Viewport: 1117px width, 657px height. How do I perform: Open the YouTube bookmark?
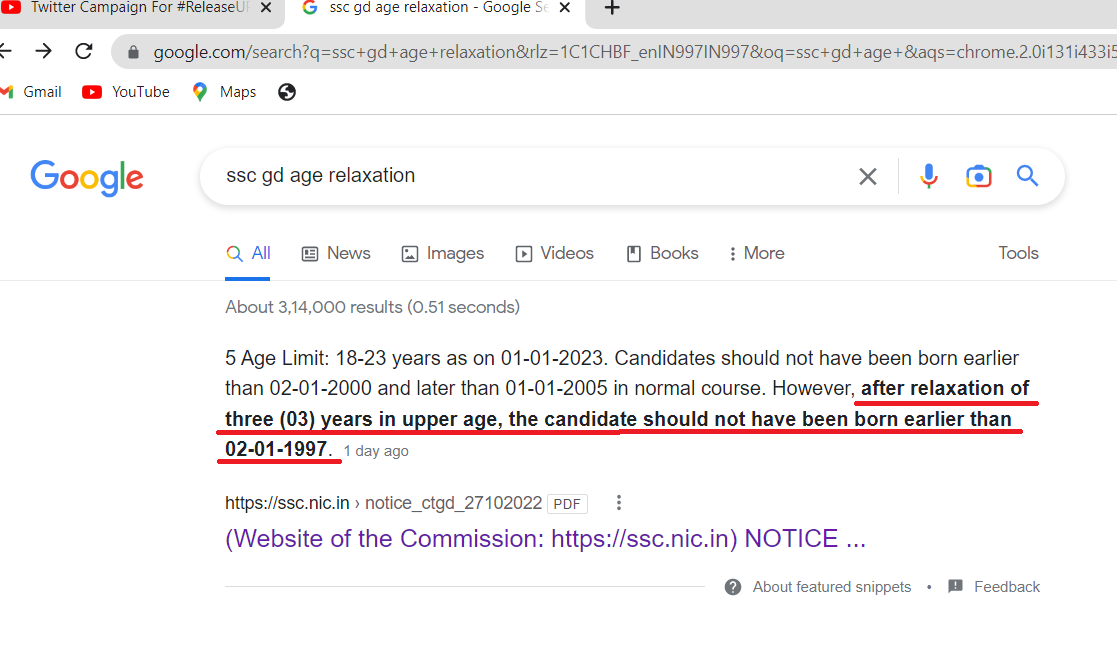click(126, 92)
